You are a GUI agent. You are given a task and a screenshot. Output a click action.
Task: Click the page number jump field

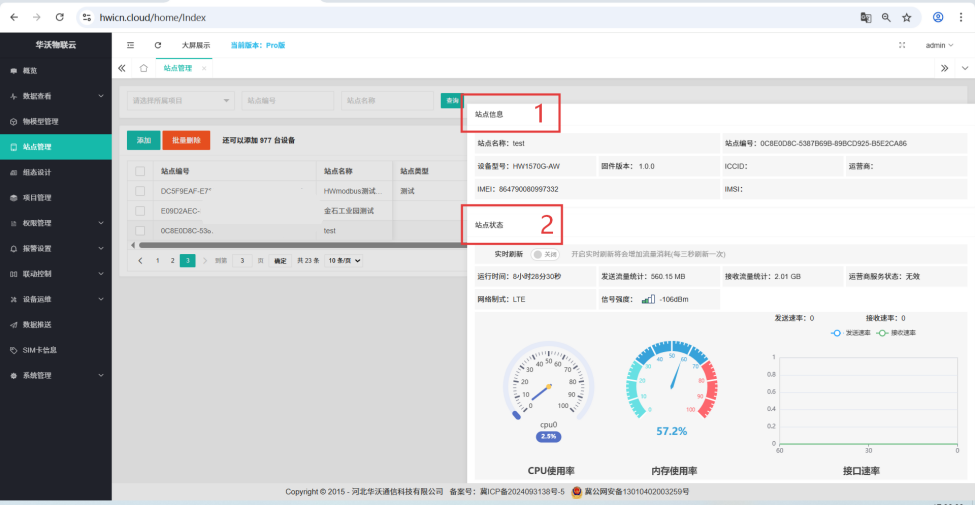click(242, 261)
